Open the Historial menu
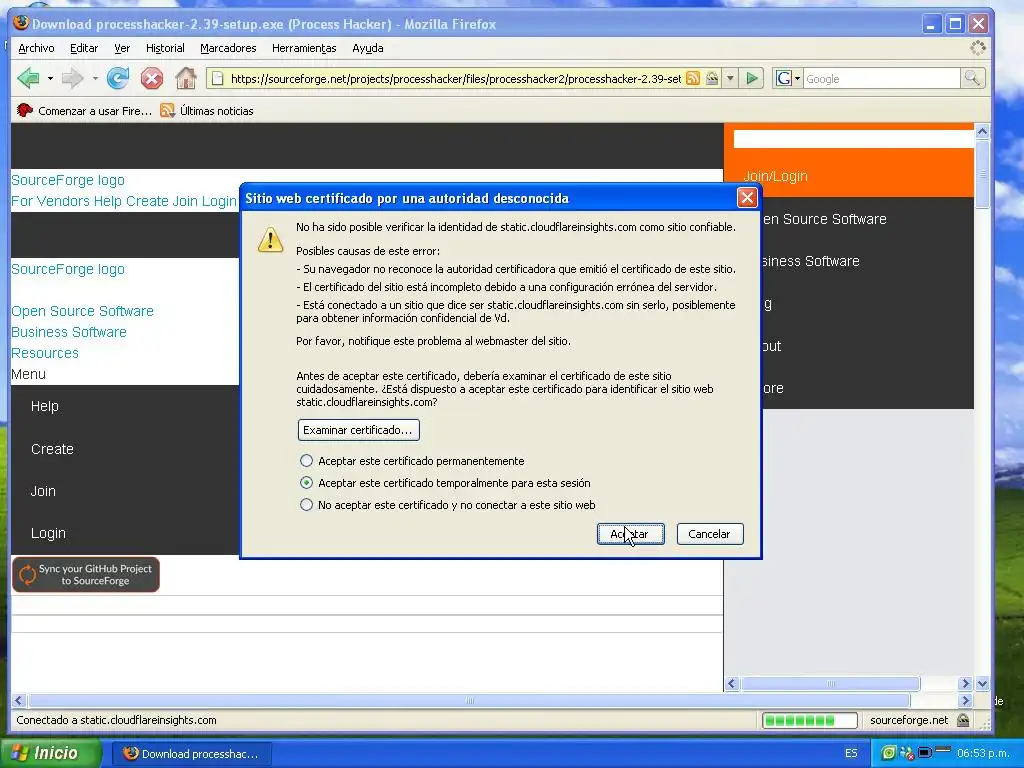 pos(165,48)
